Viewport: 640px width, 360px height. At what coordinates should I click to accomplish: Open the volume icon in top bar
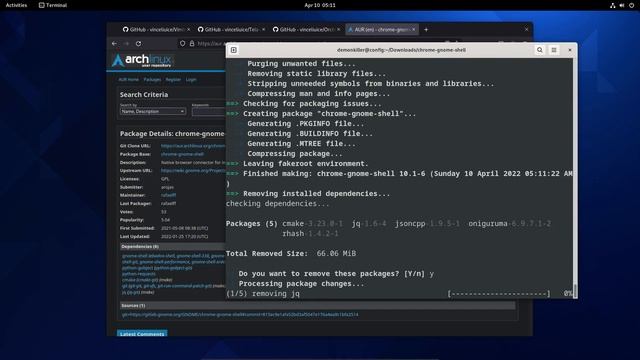(x=622, y=5)
